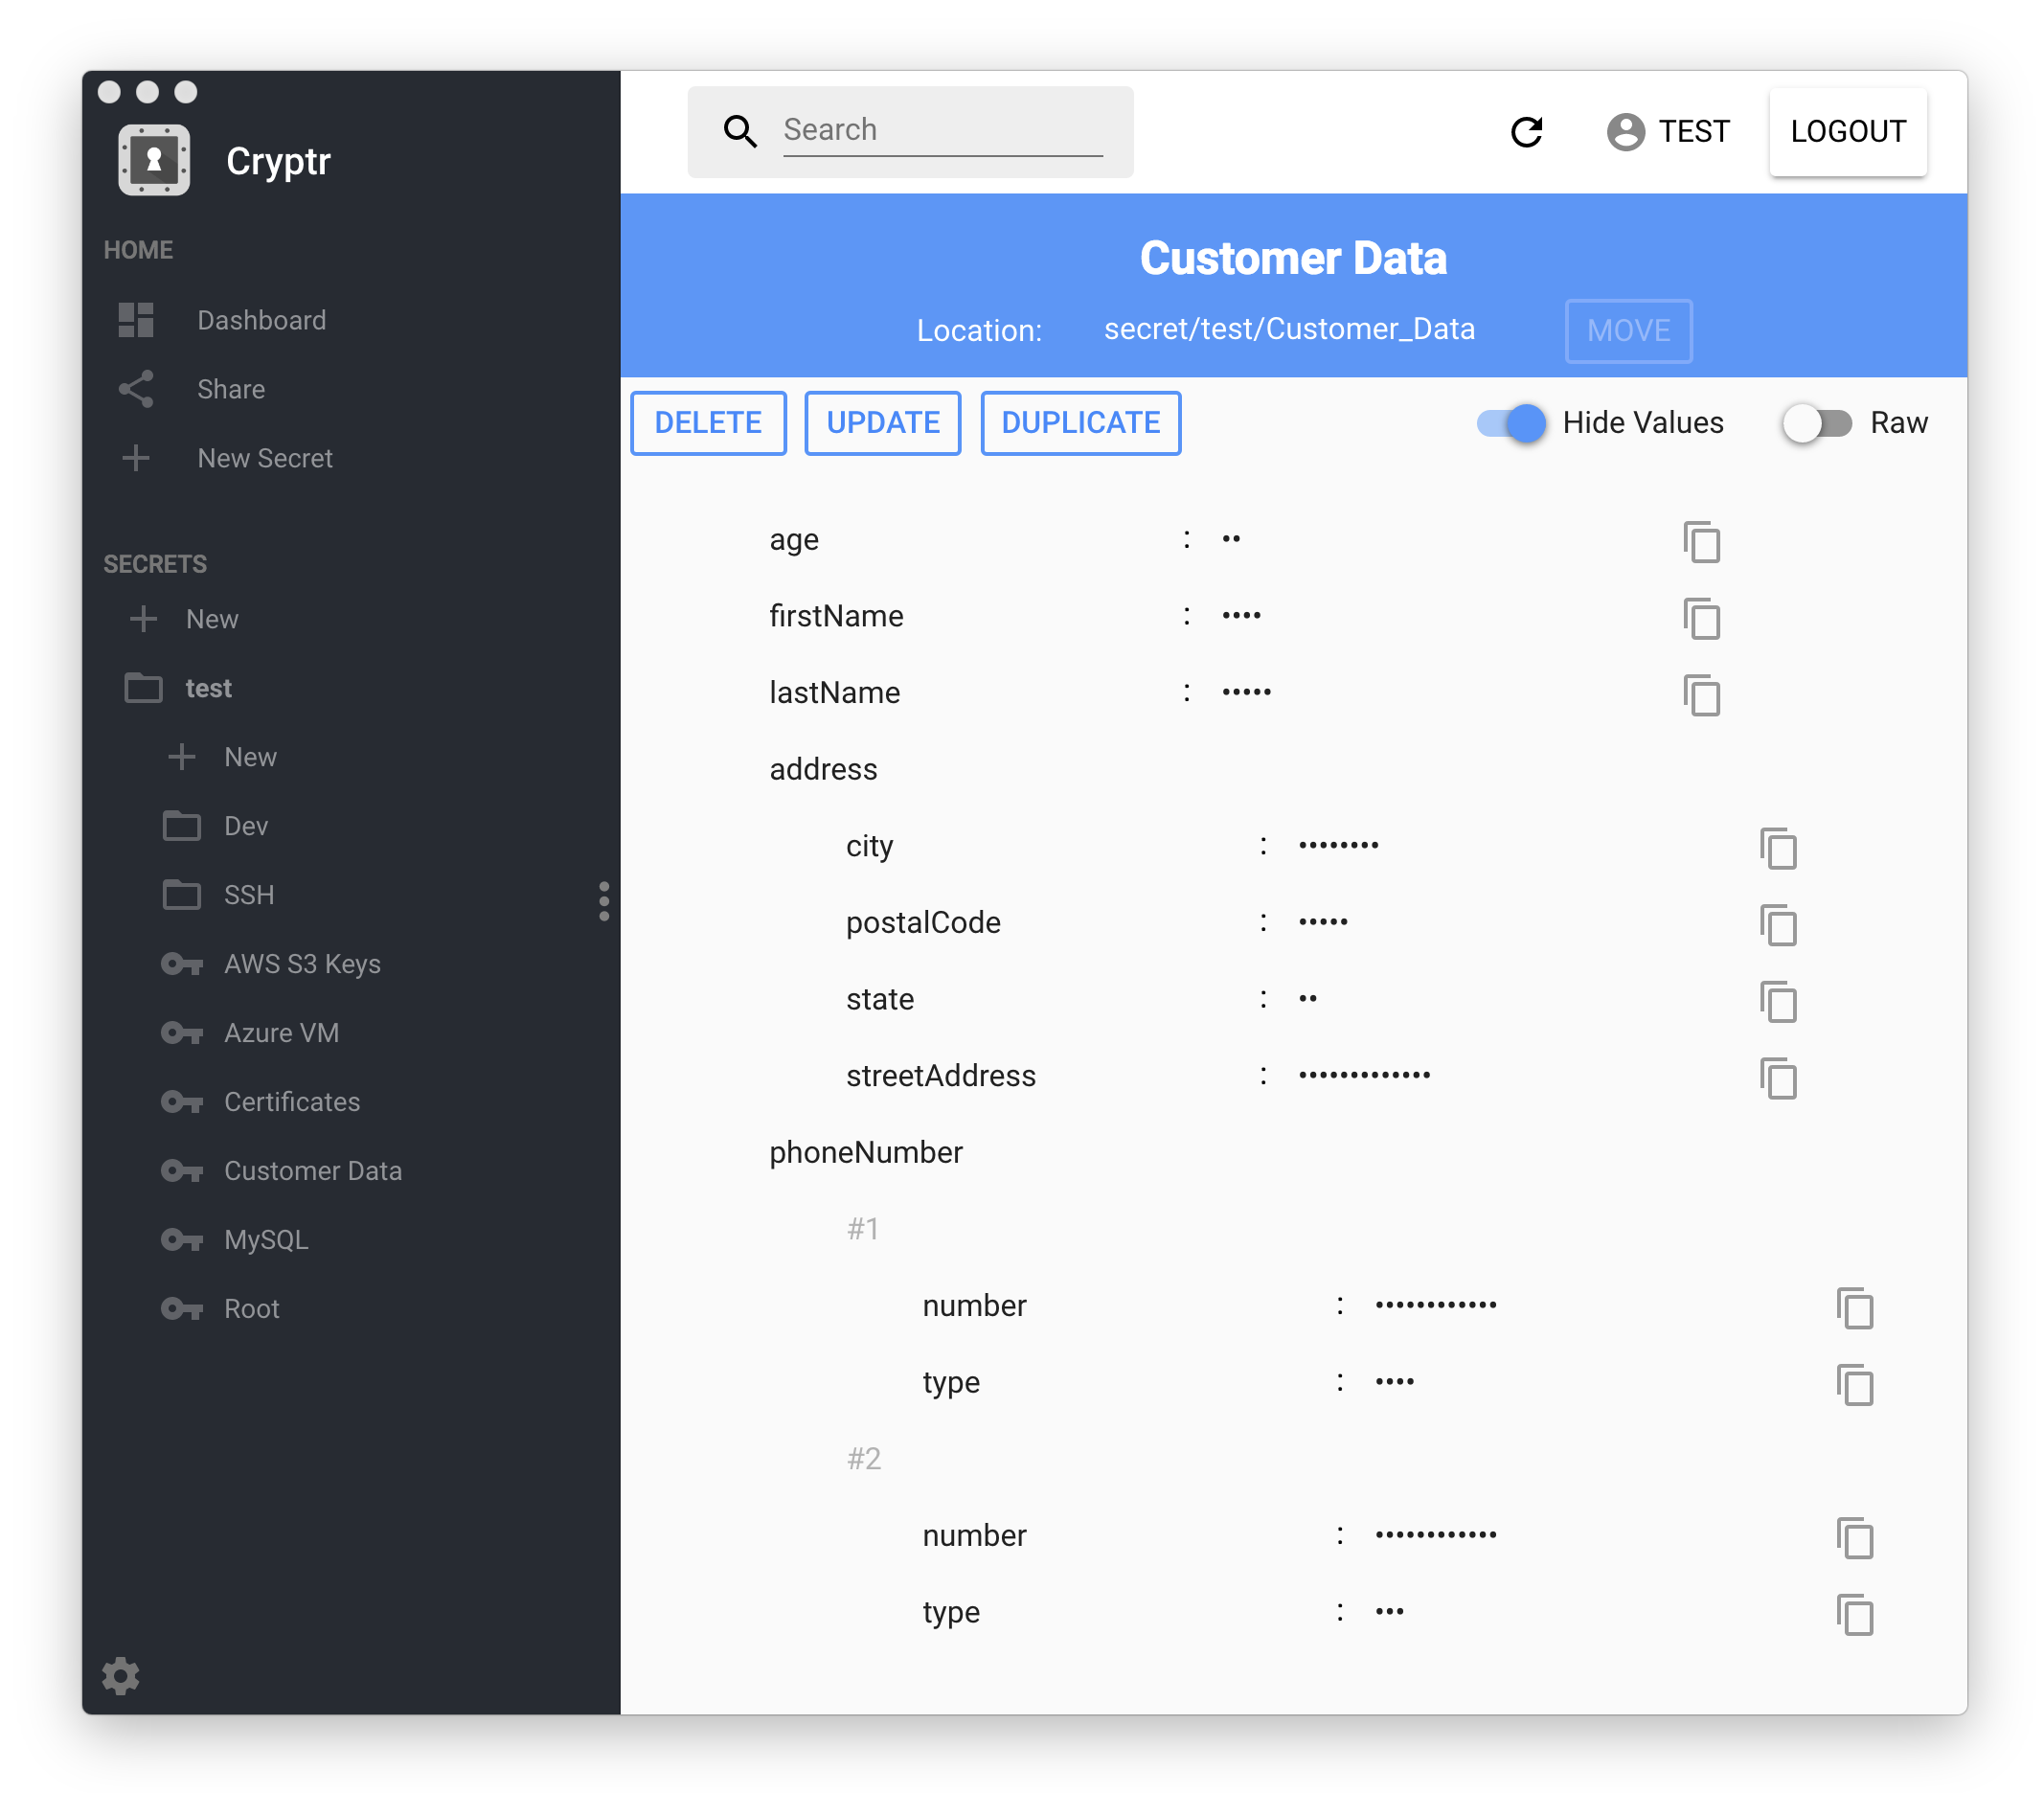Copy the age value to clipboard
2044x1793 pixels.
pos(1701,541)
